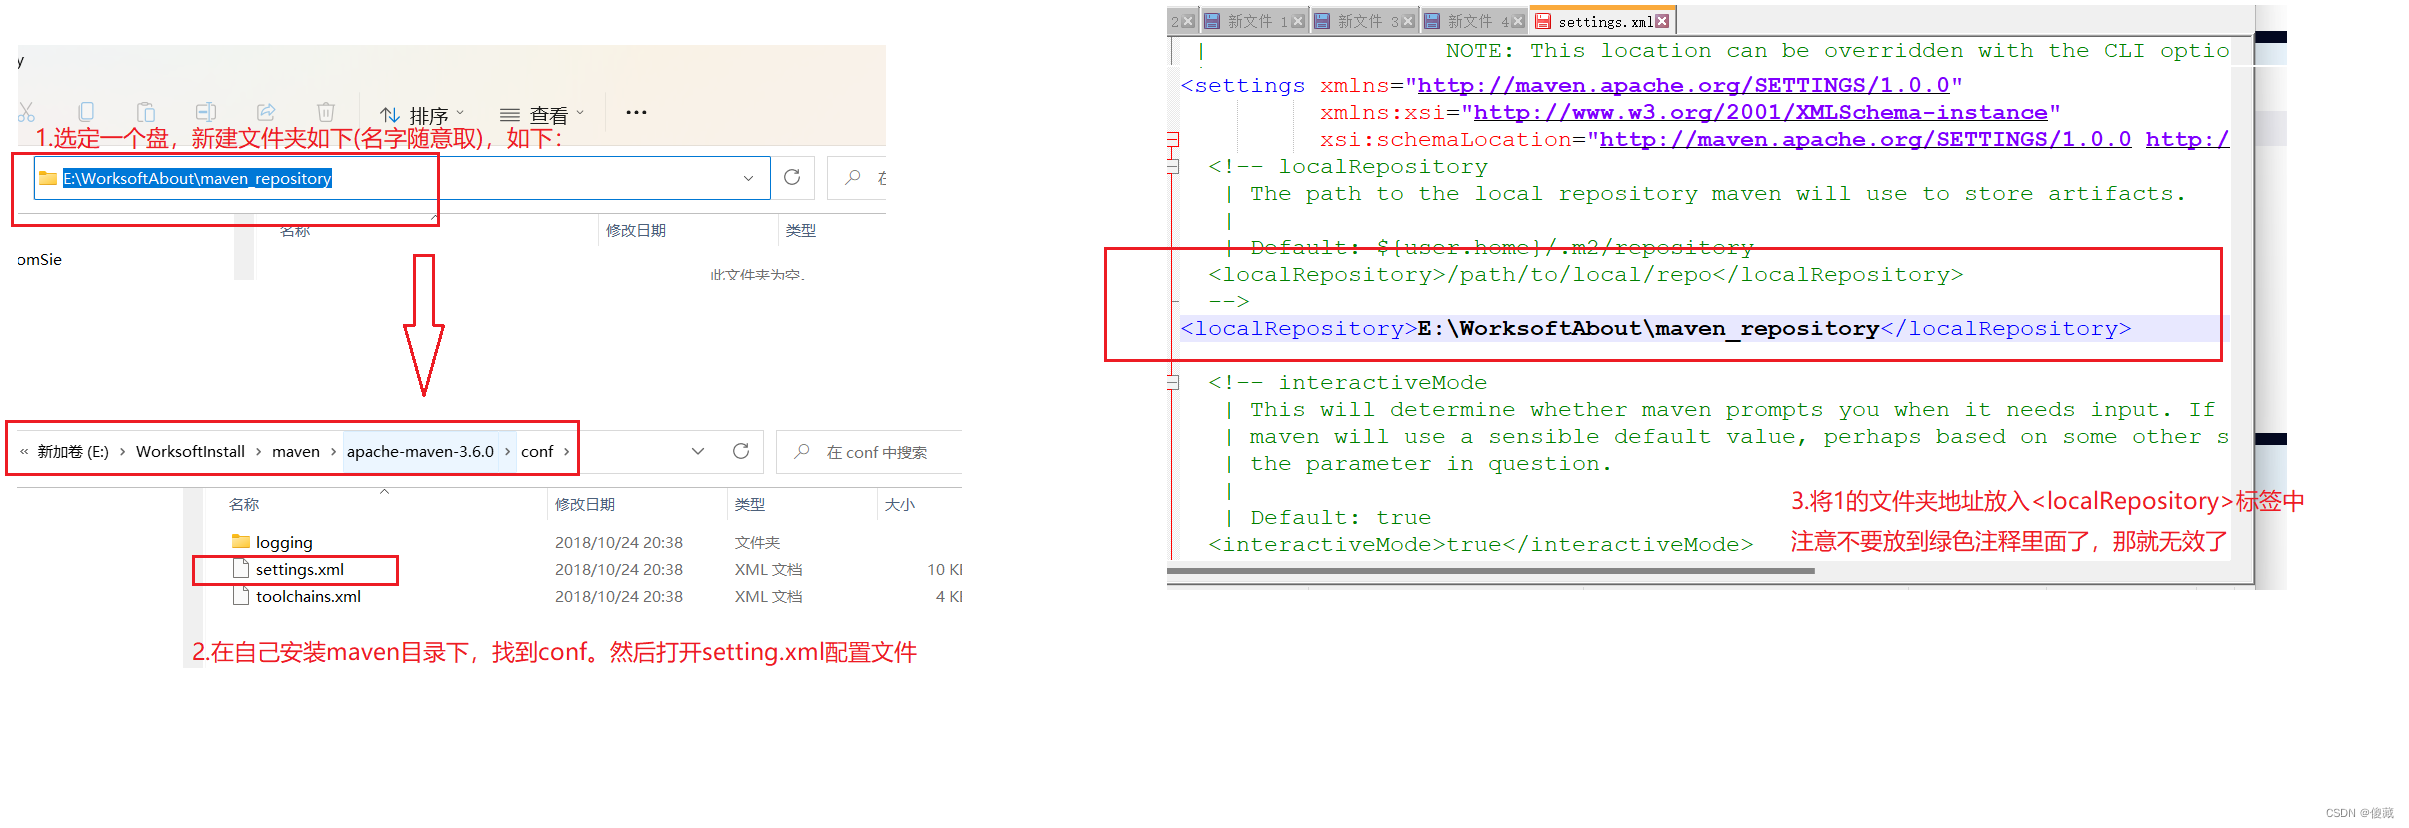Navigate to apache-maven-3.6.0 in breadcrumb
Image resolution: width=2409 pixels, height=828 pixels.
point(420,452)
